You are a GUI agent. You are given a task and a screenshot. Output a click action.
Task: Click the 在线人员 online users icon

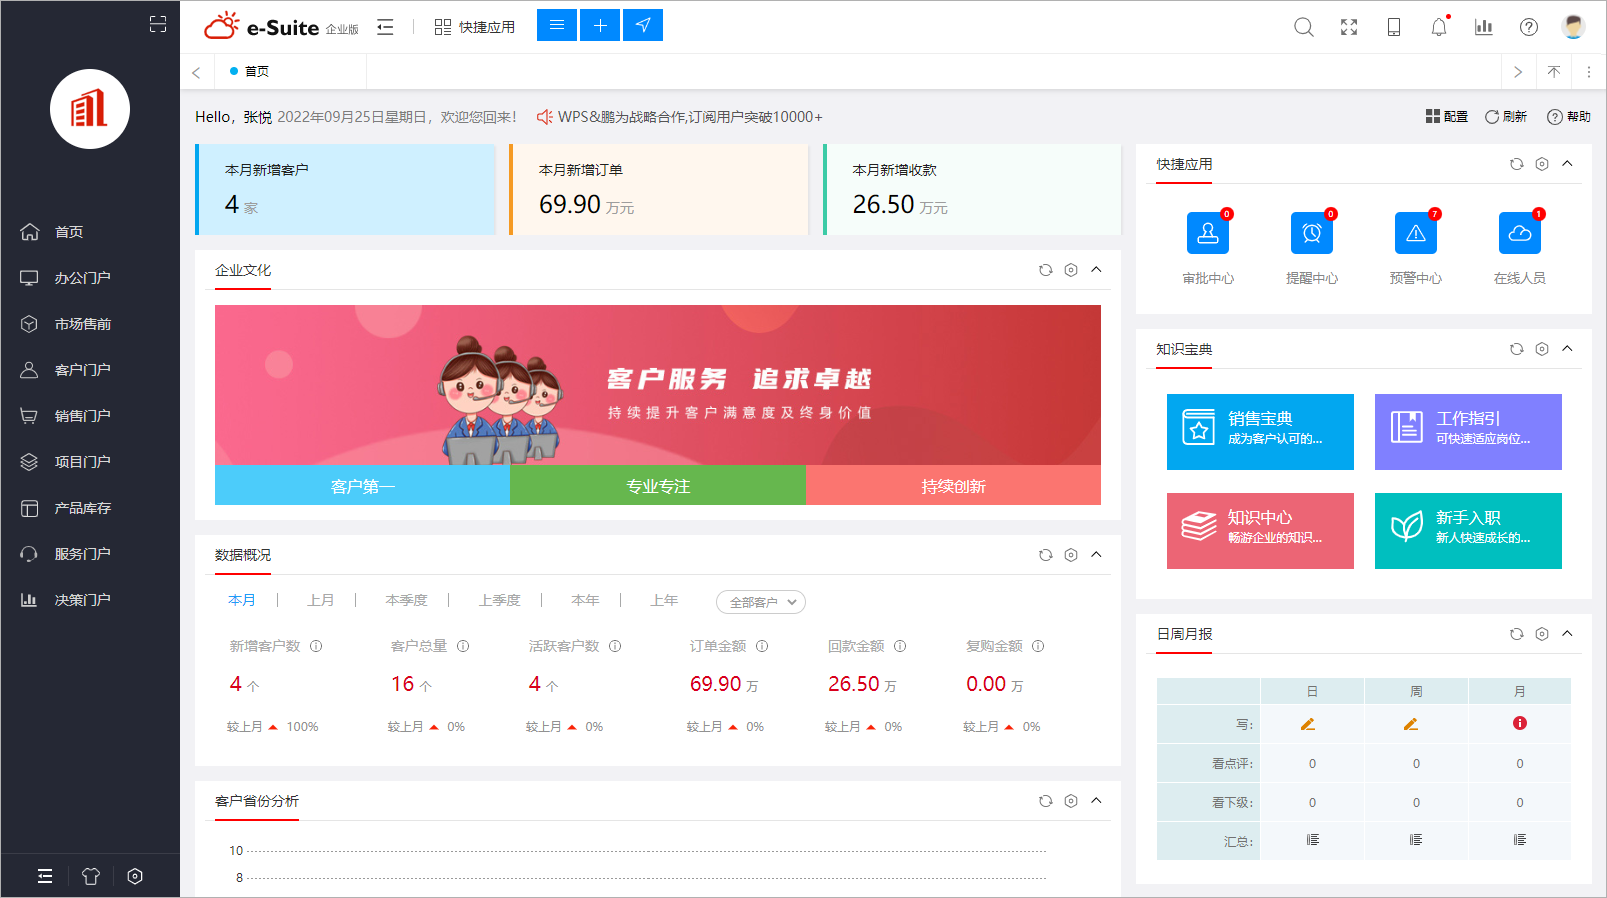pos(1519,233)
